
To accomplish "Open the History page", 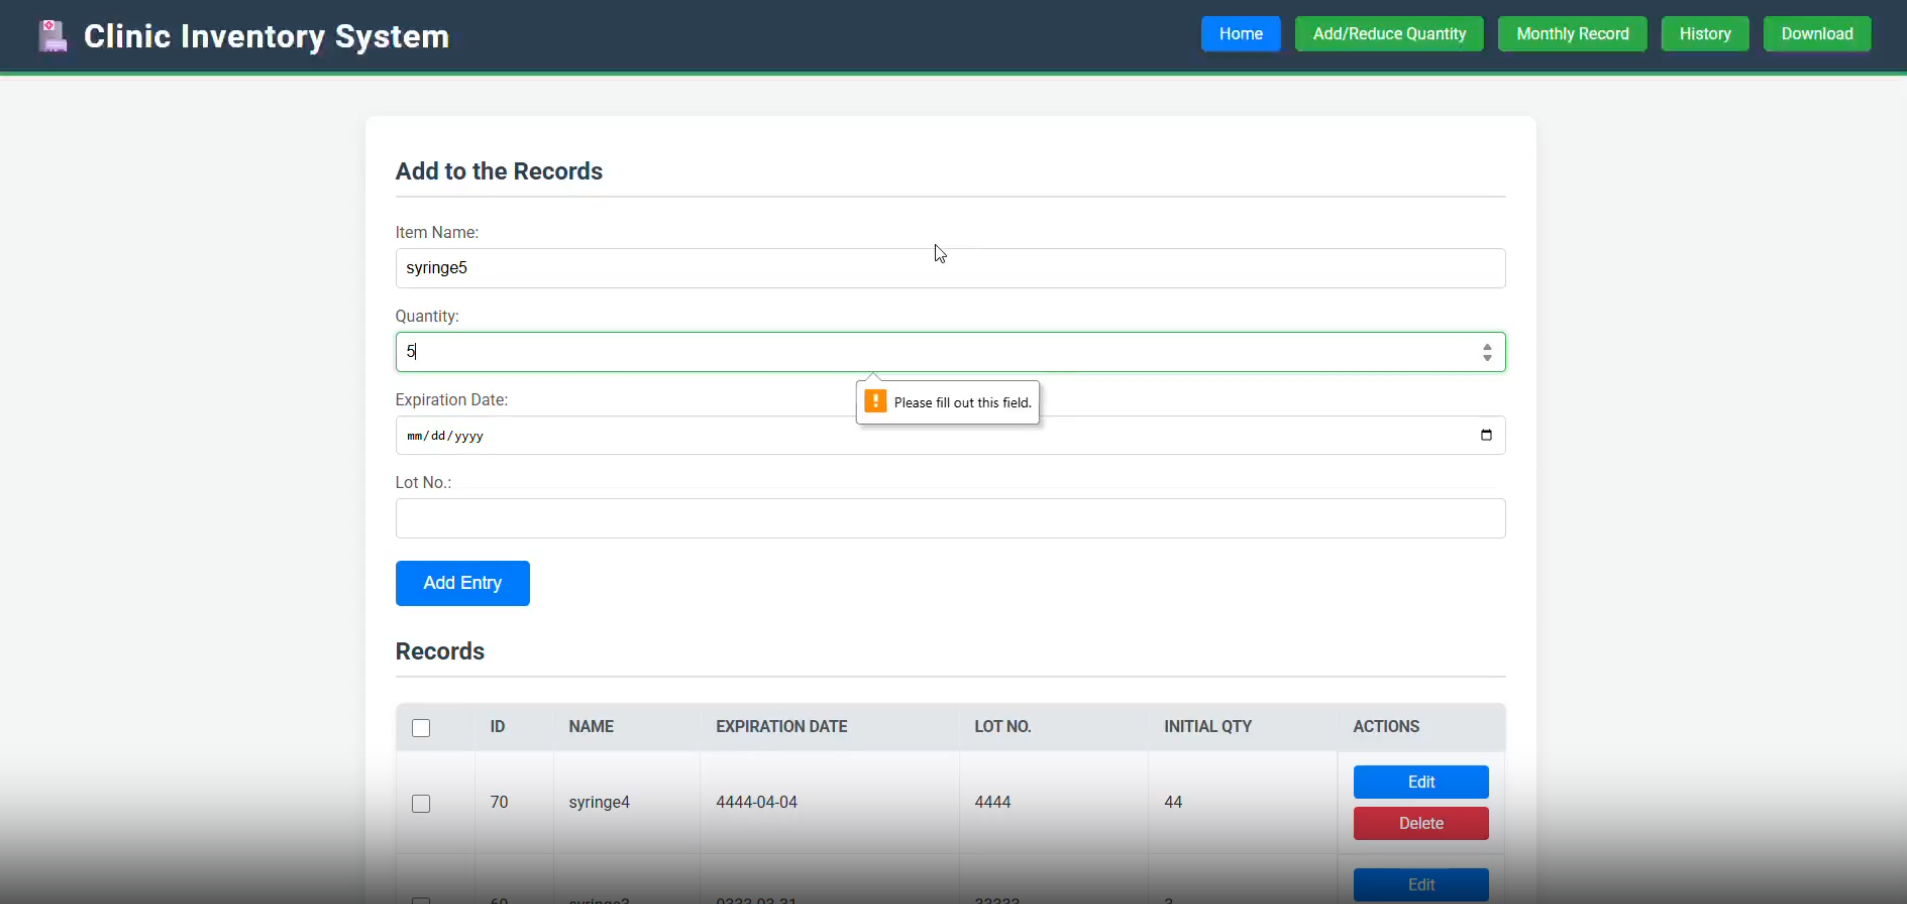I will click(x=1704, y=33).
